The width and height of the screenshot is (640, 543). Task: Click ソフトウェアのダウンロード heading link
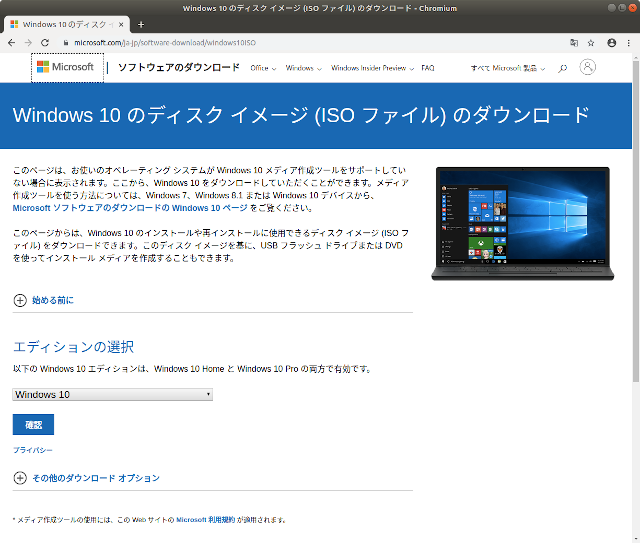tap(179, 67)
